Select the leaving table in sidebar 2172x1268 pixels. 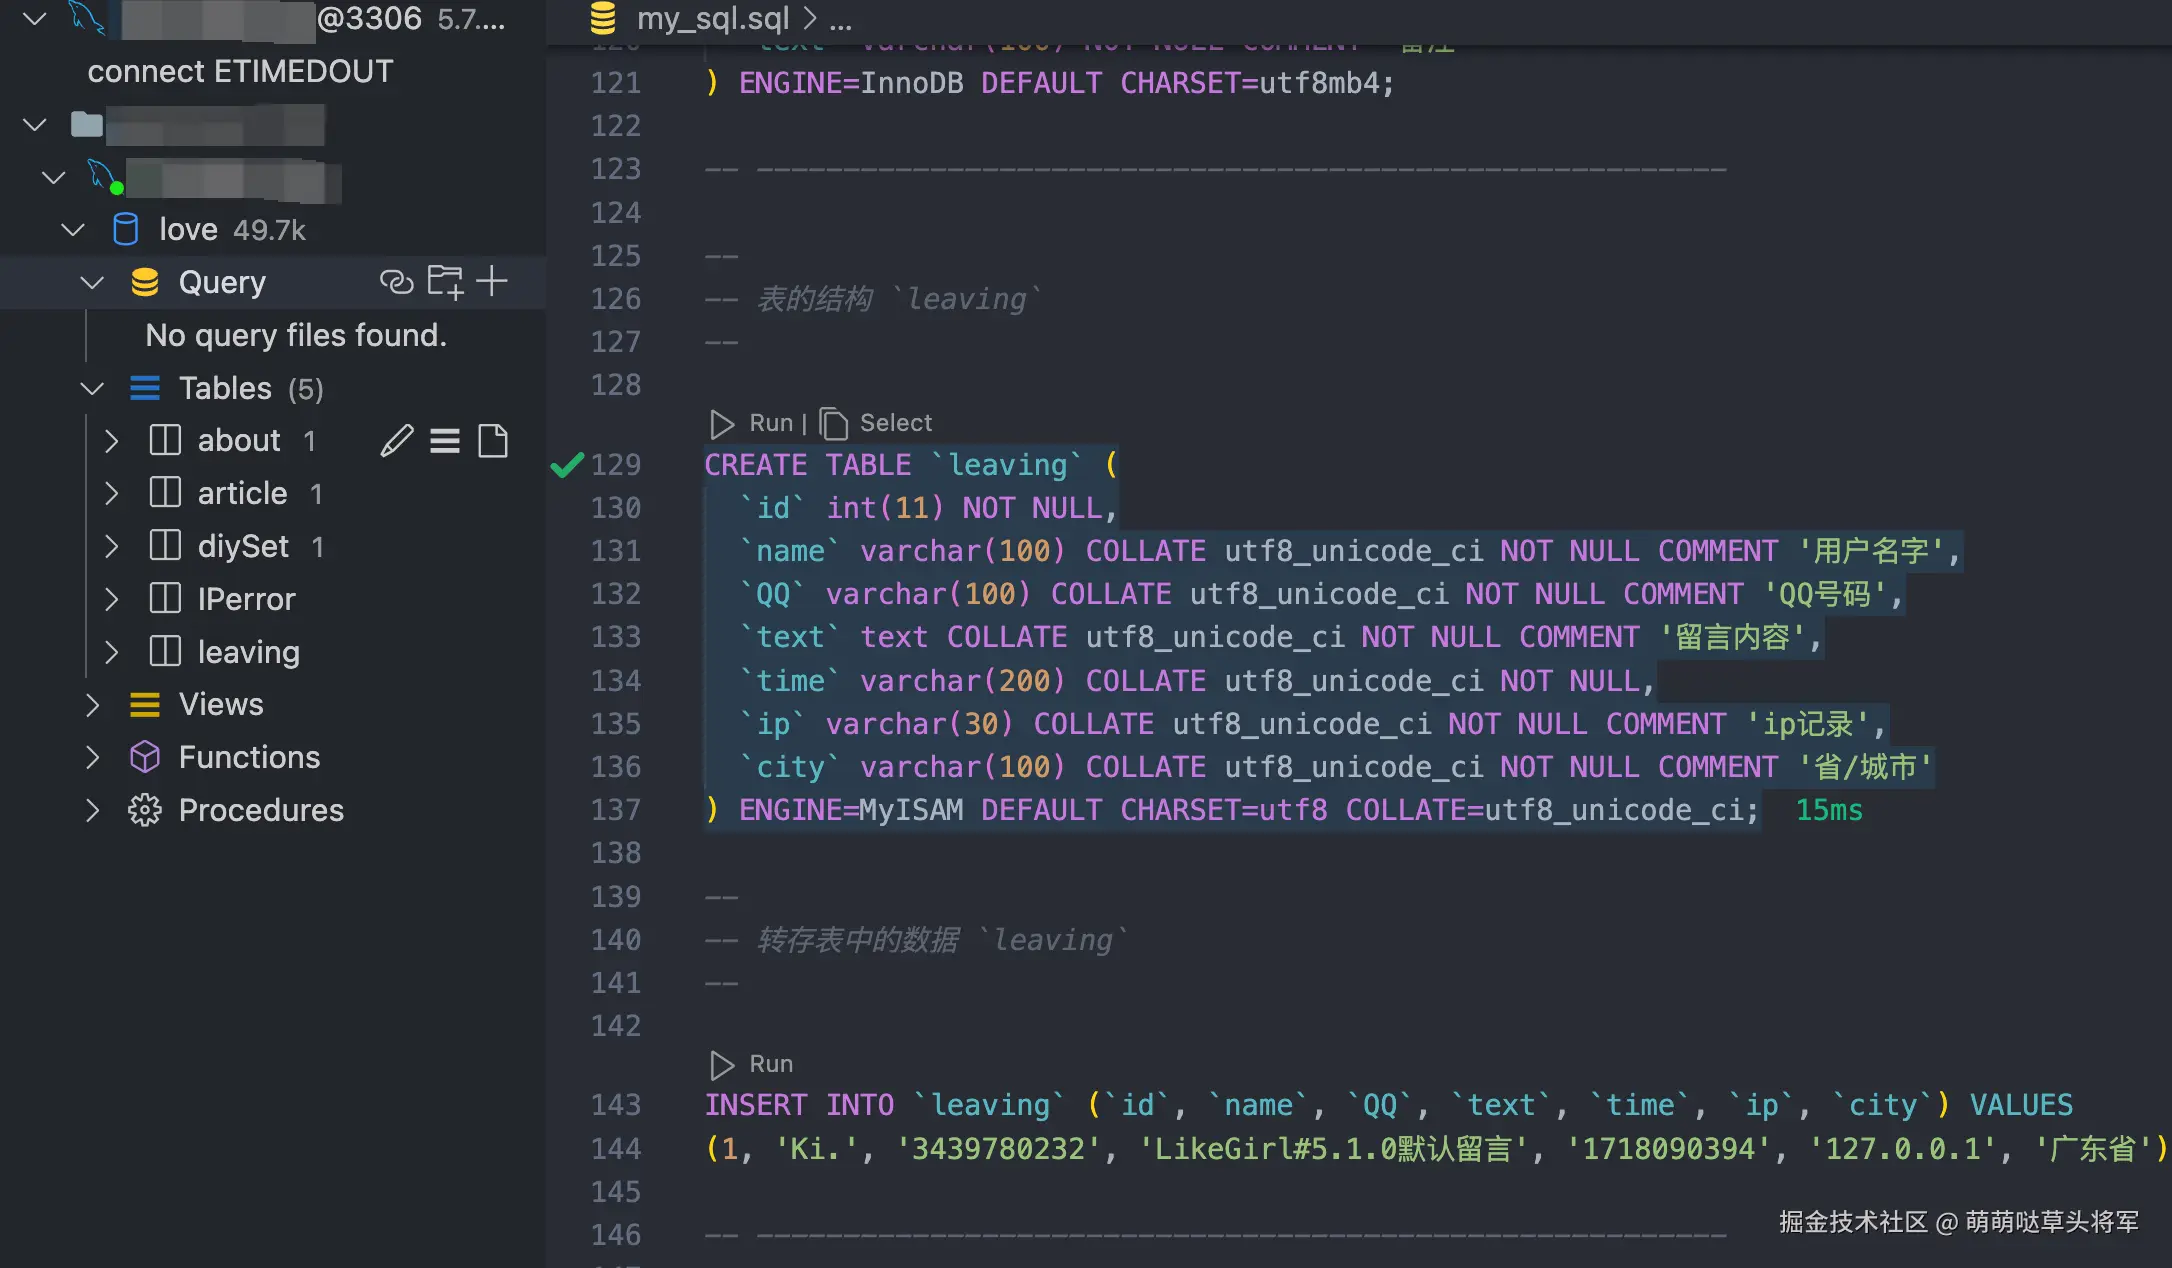click(248, 652)
